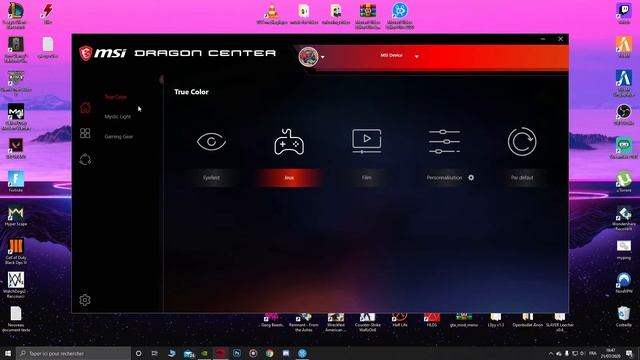Expand the arrow beside the profile avatar
Screen dimensions: 640x360
pos(322,57)
